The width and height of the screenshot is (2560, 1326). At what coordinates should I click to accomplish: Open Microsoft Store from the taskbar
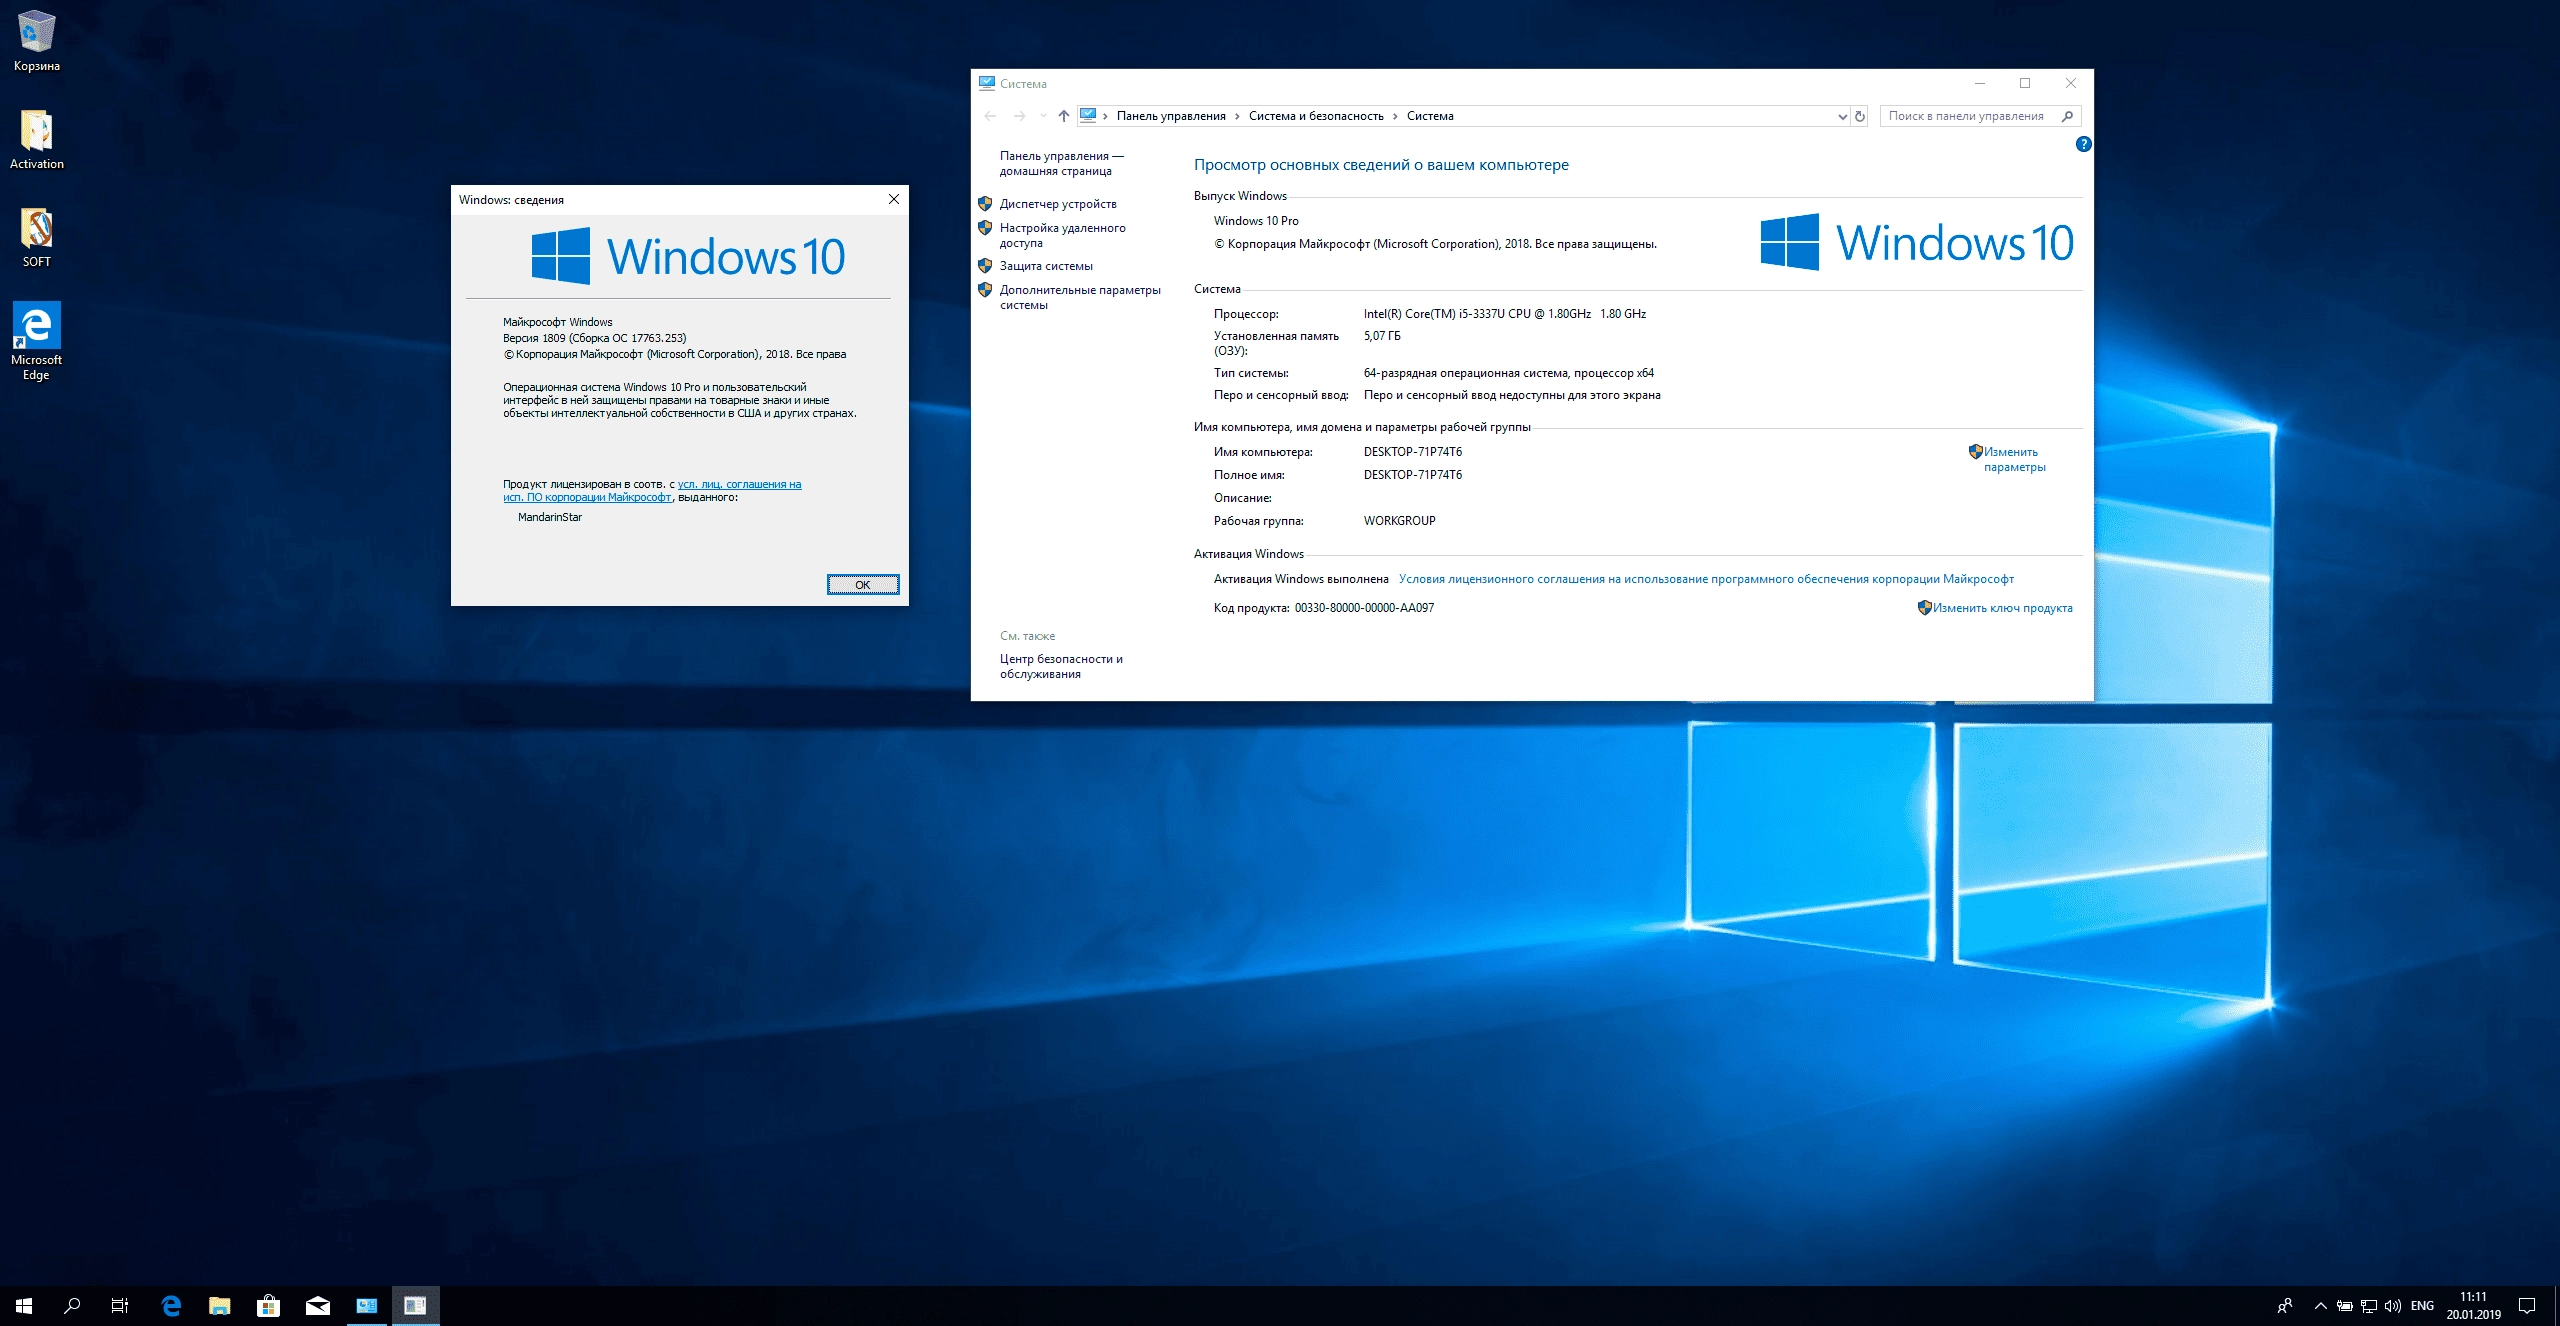[268, 1305]
